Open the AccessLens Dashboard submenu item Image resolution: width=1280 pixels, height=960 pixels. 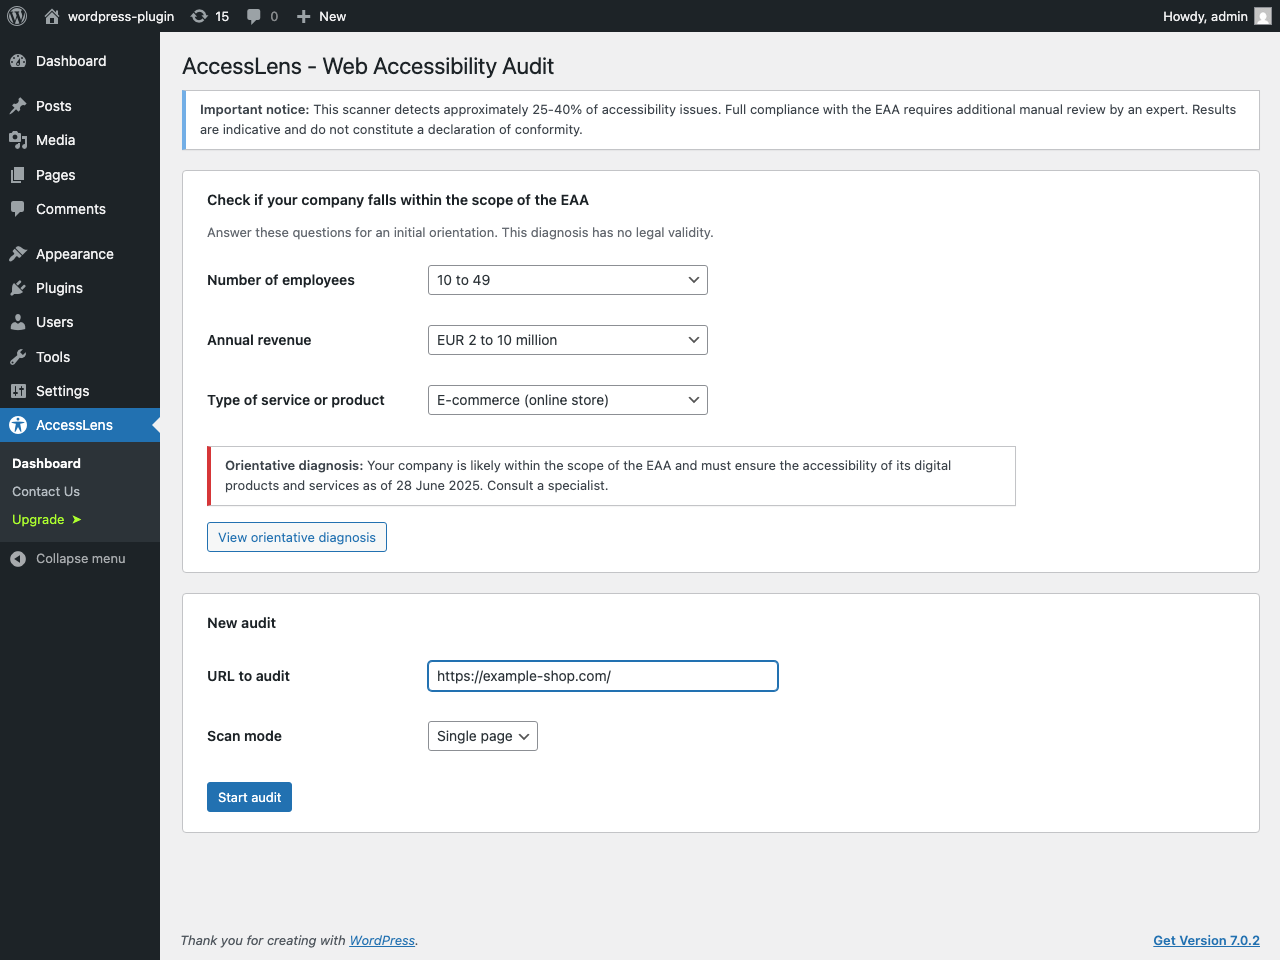pos(46,463)
